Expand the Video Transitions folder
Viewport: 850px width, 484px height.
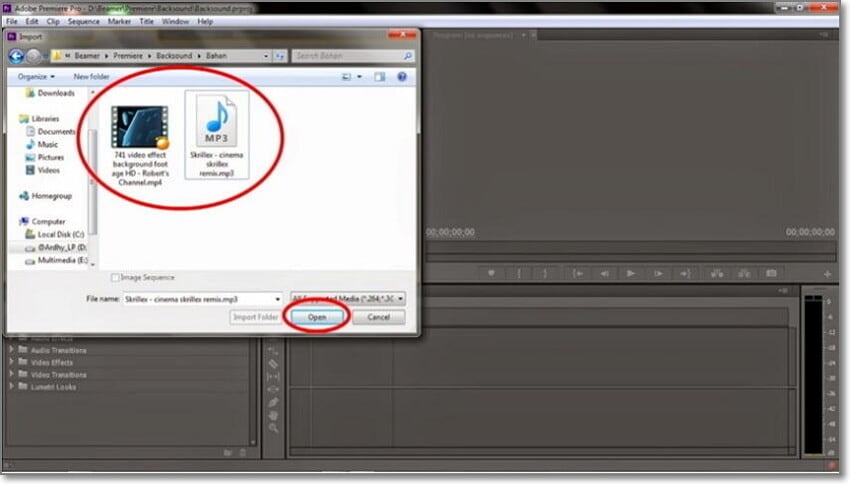coord(11,375)
